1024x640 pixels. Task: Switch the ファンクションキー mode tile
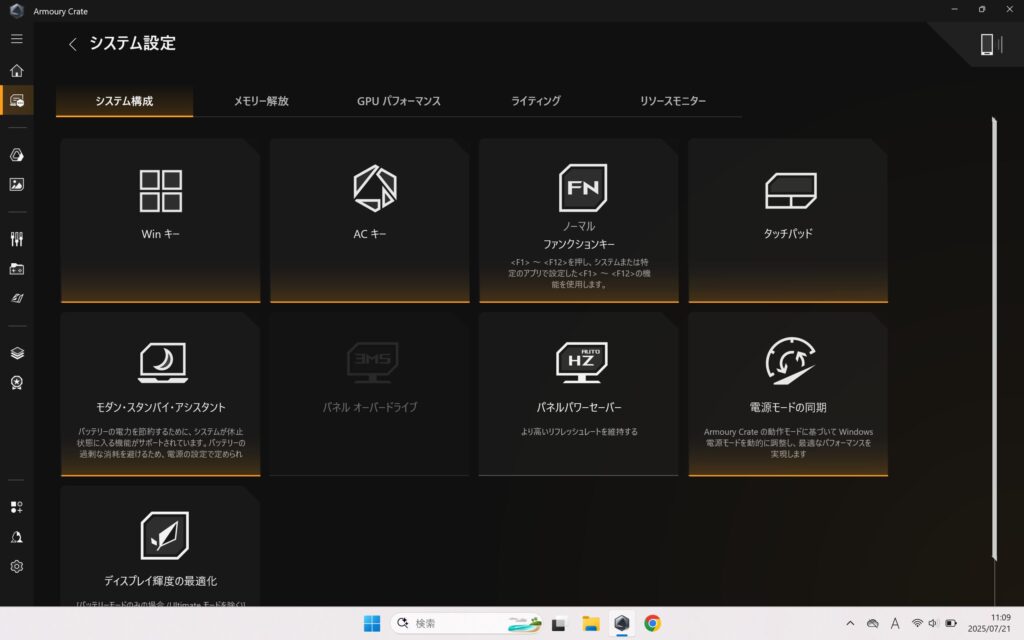[x=578, y=220]
